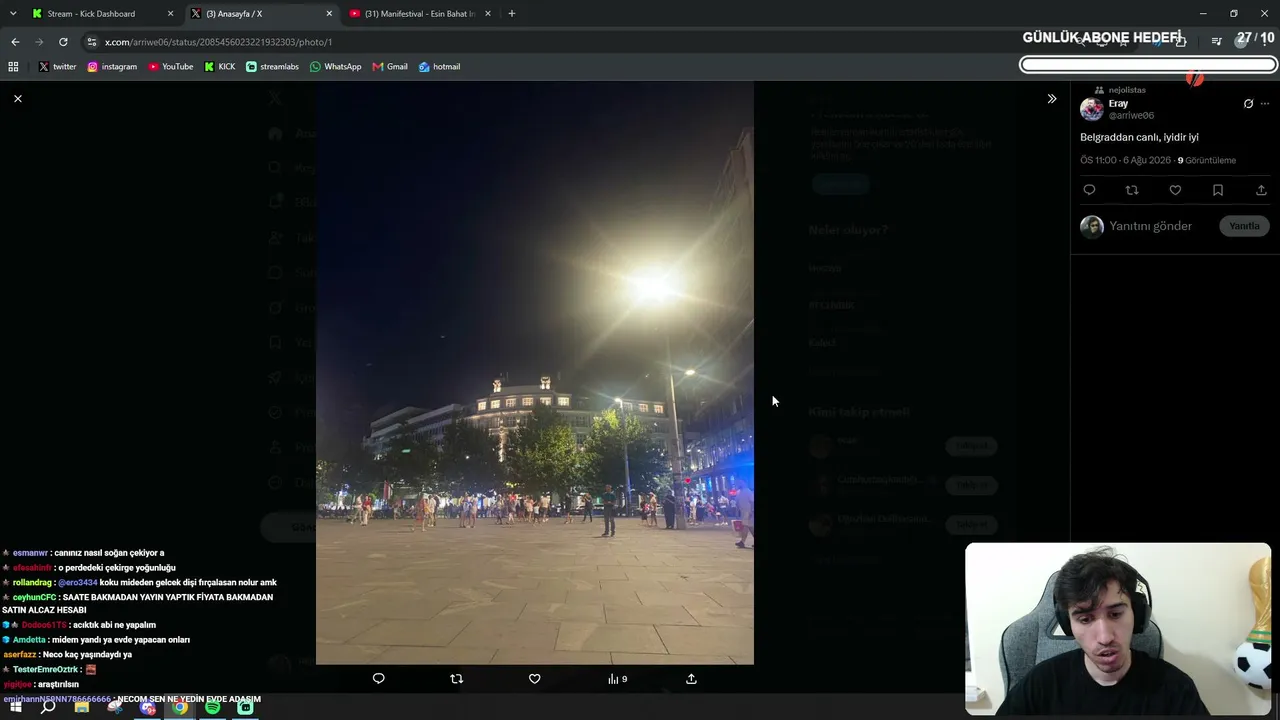The width and height of the screenshot is (1280, 720).
Task: Click the repost icon in the tweet panel
Action: point(1132,190)
